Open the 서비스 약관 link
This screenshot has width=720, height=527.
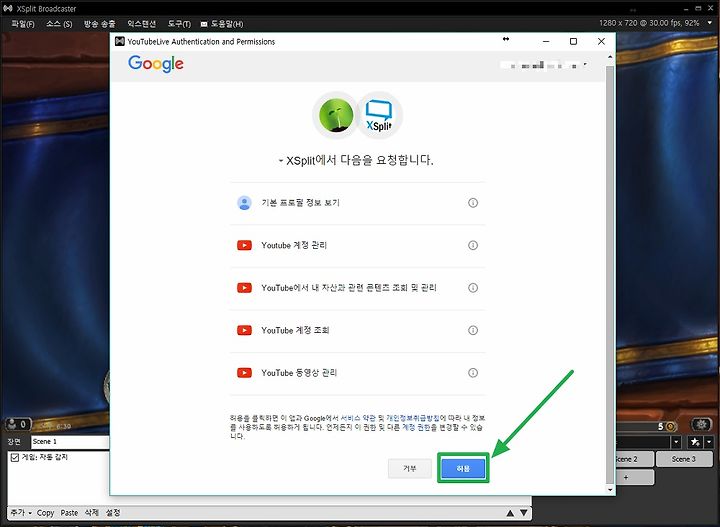[358, 418]
